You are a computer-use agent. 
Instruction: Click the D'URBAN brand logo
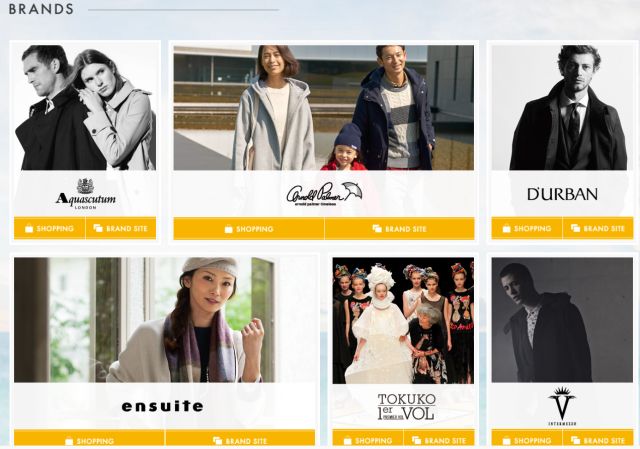(562, 194)
